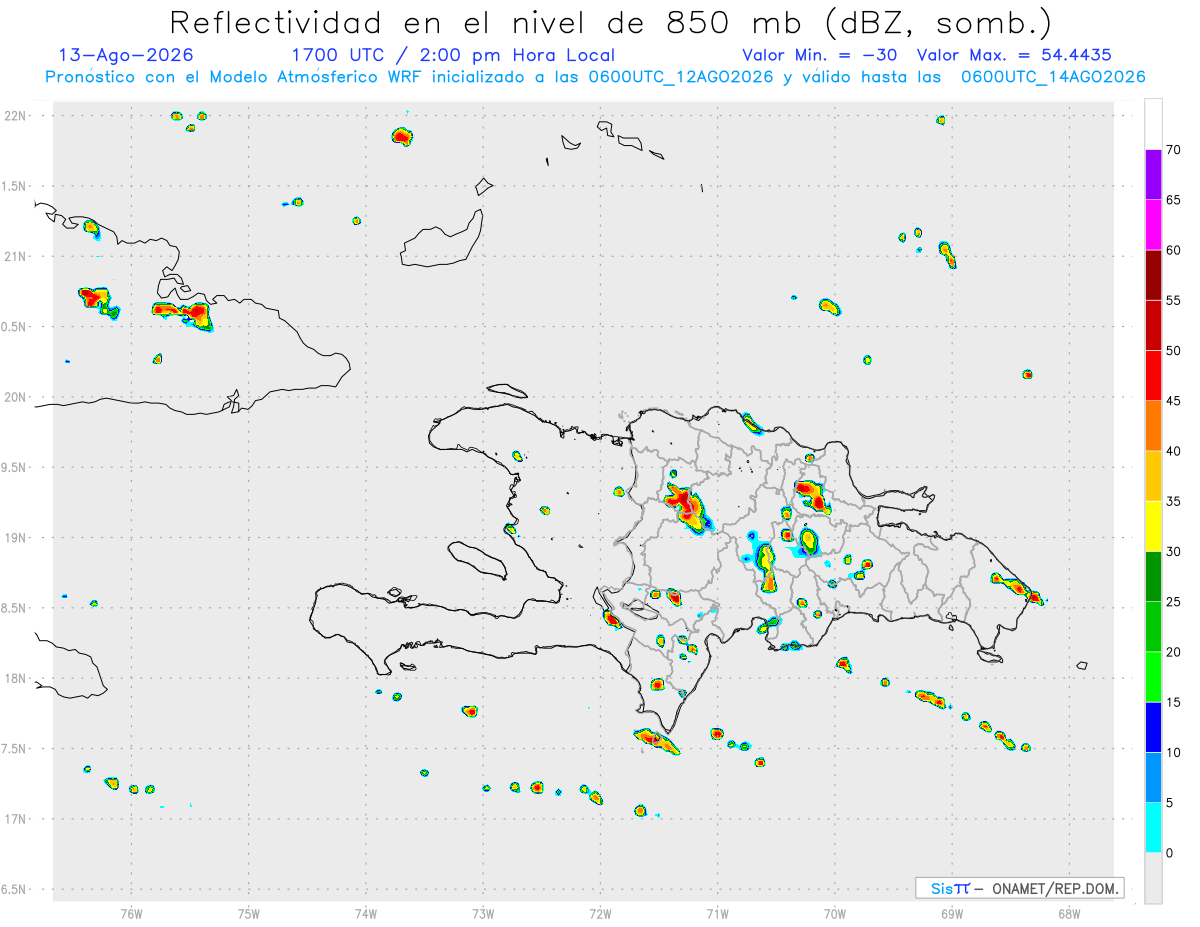1200x927 pixels.
Task: Pick the dark blue 10-15 dBZ colorbar swatch
Action: tap(1153, 727)
